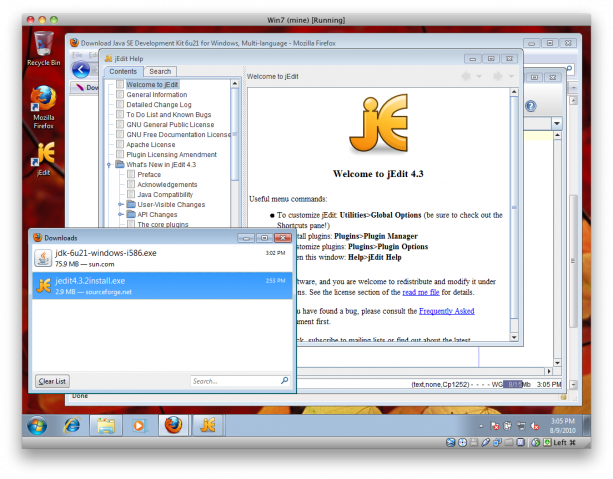This screenshot has height=479, width=613.
Task: Select Preface tree item
Action: click(x=149, y=174)
